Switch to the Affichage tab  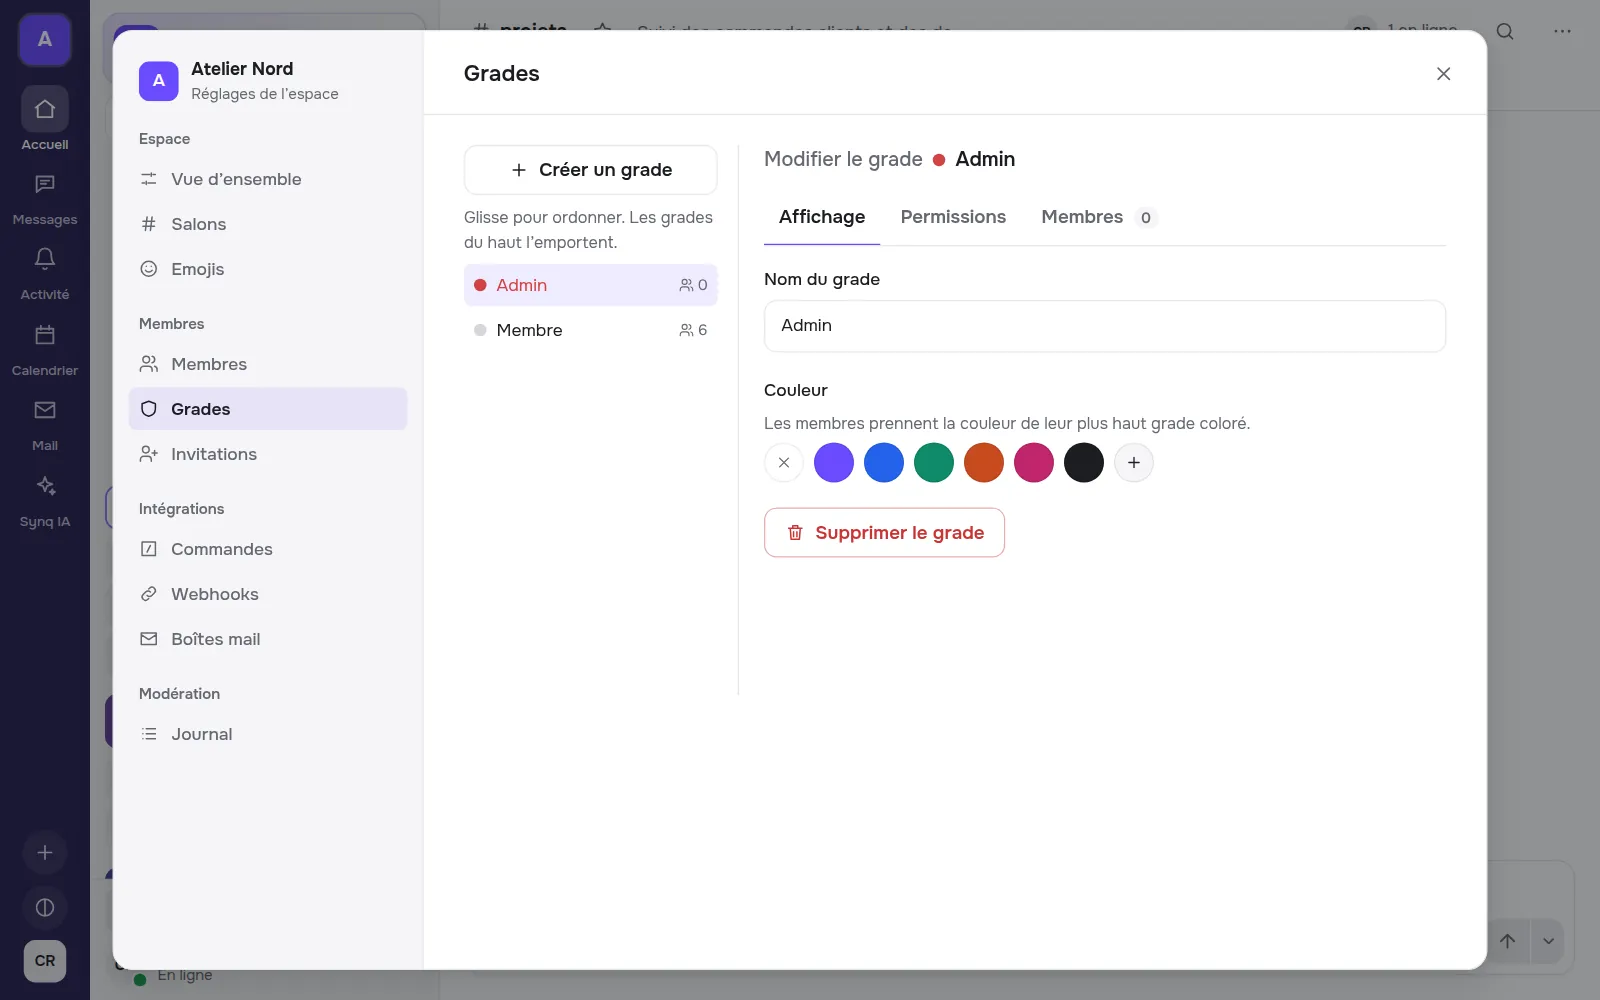tap(822, 217)
